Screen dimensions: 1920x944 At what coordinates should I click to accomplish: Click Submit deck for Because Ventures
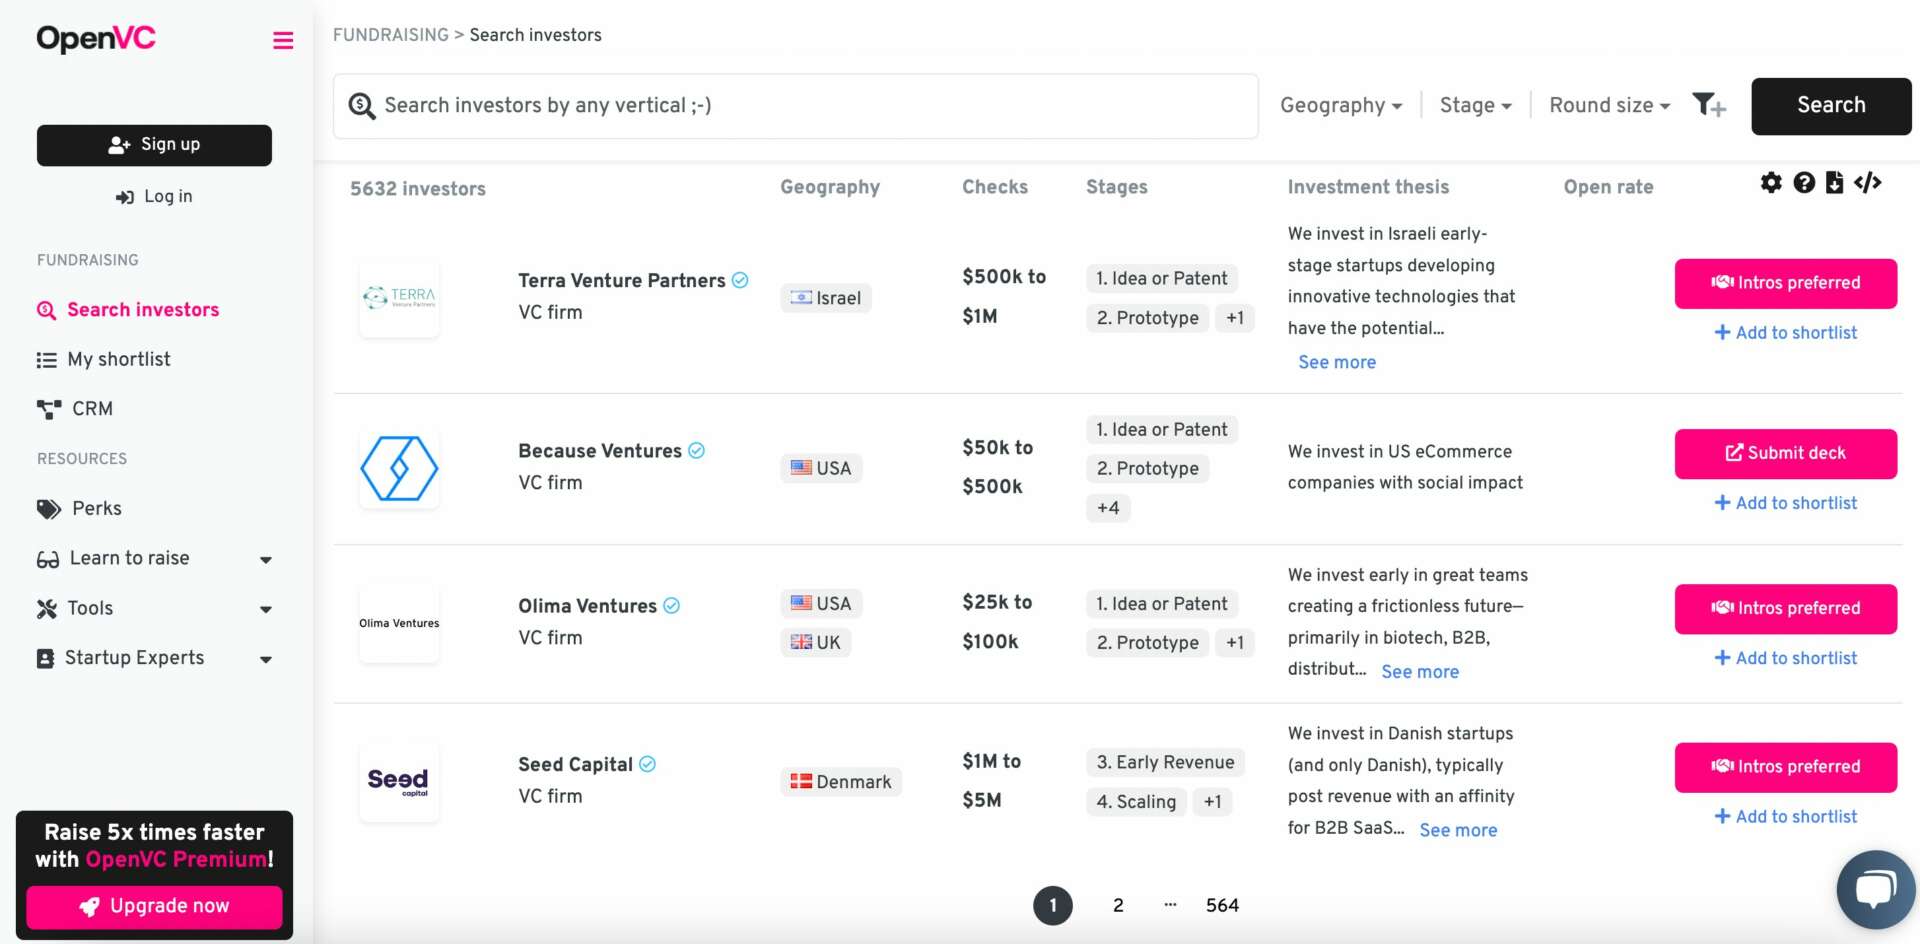point(1785,454)
